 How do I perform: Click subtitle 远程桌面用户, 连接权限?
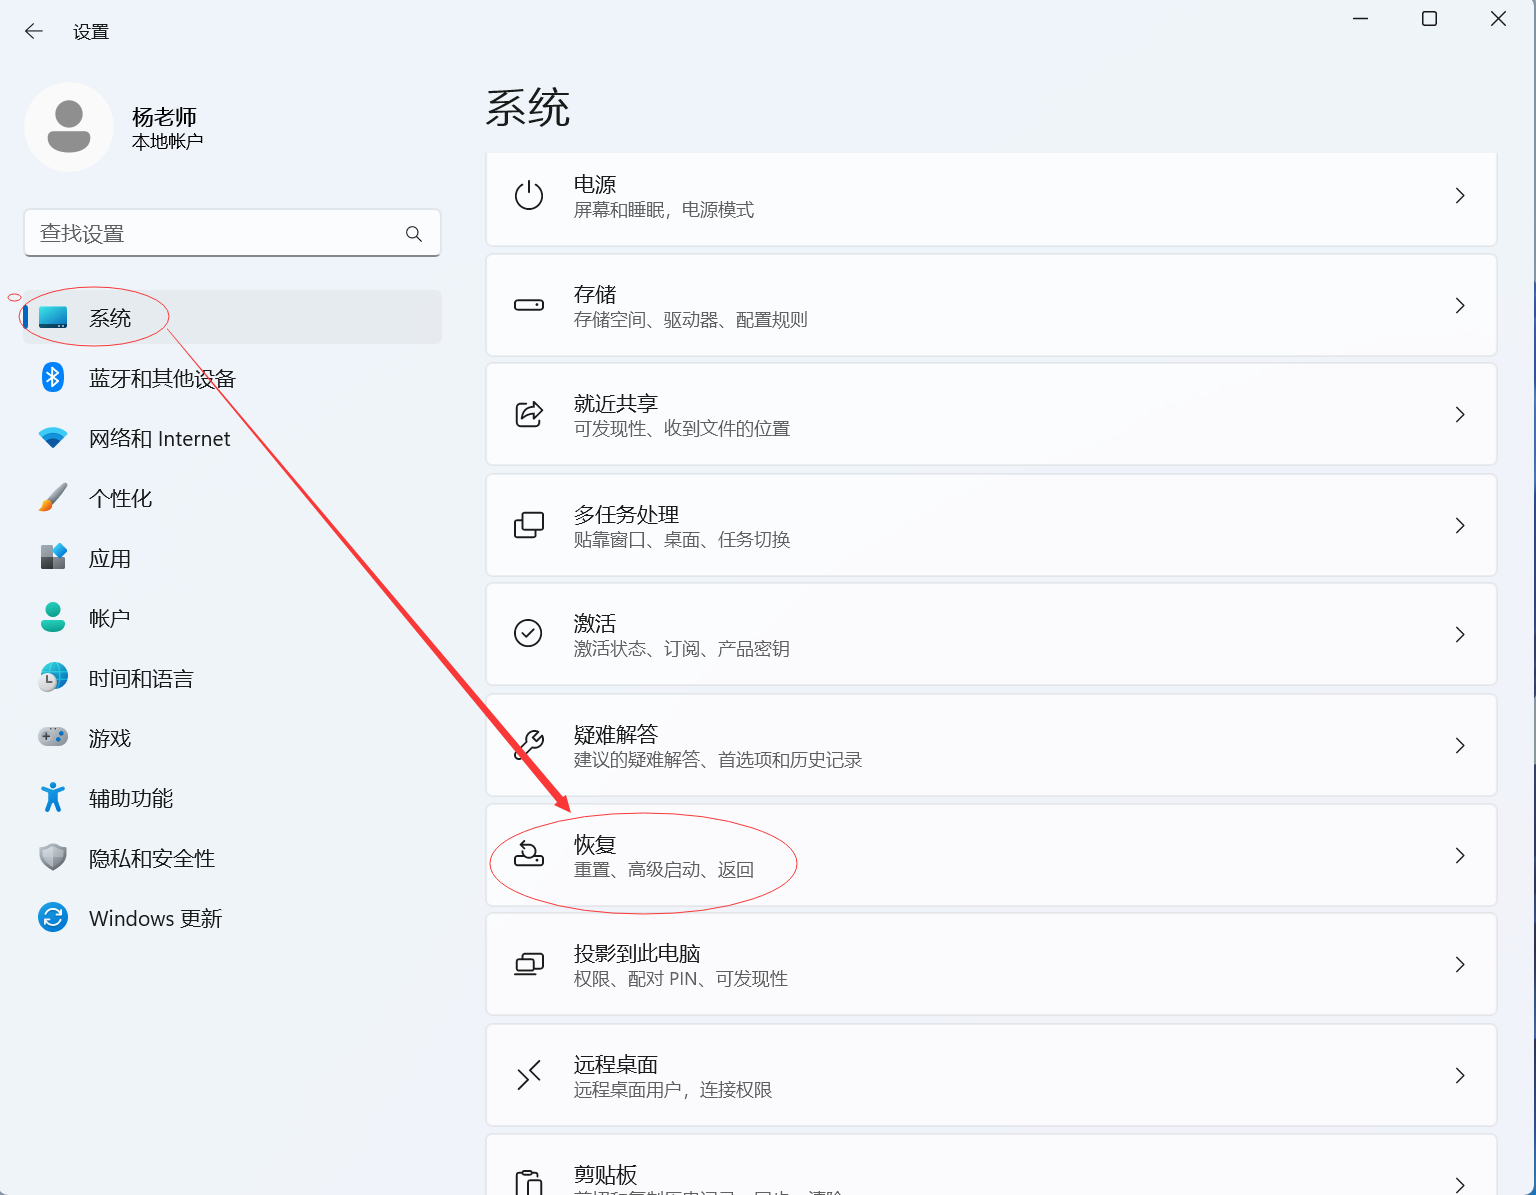[673, 1090]
